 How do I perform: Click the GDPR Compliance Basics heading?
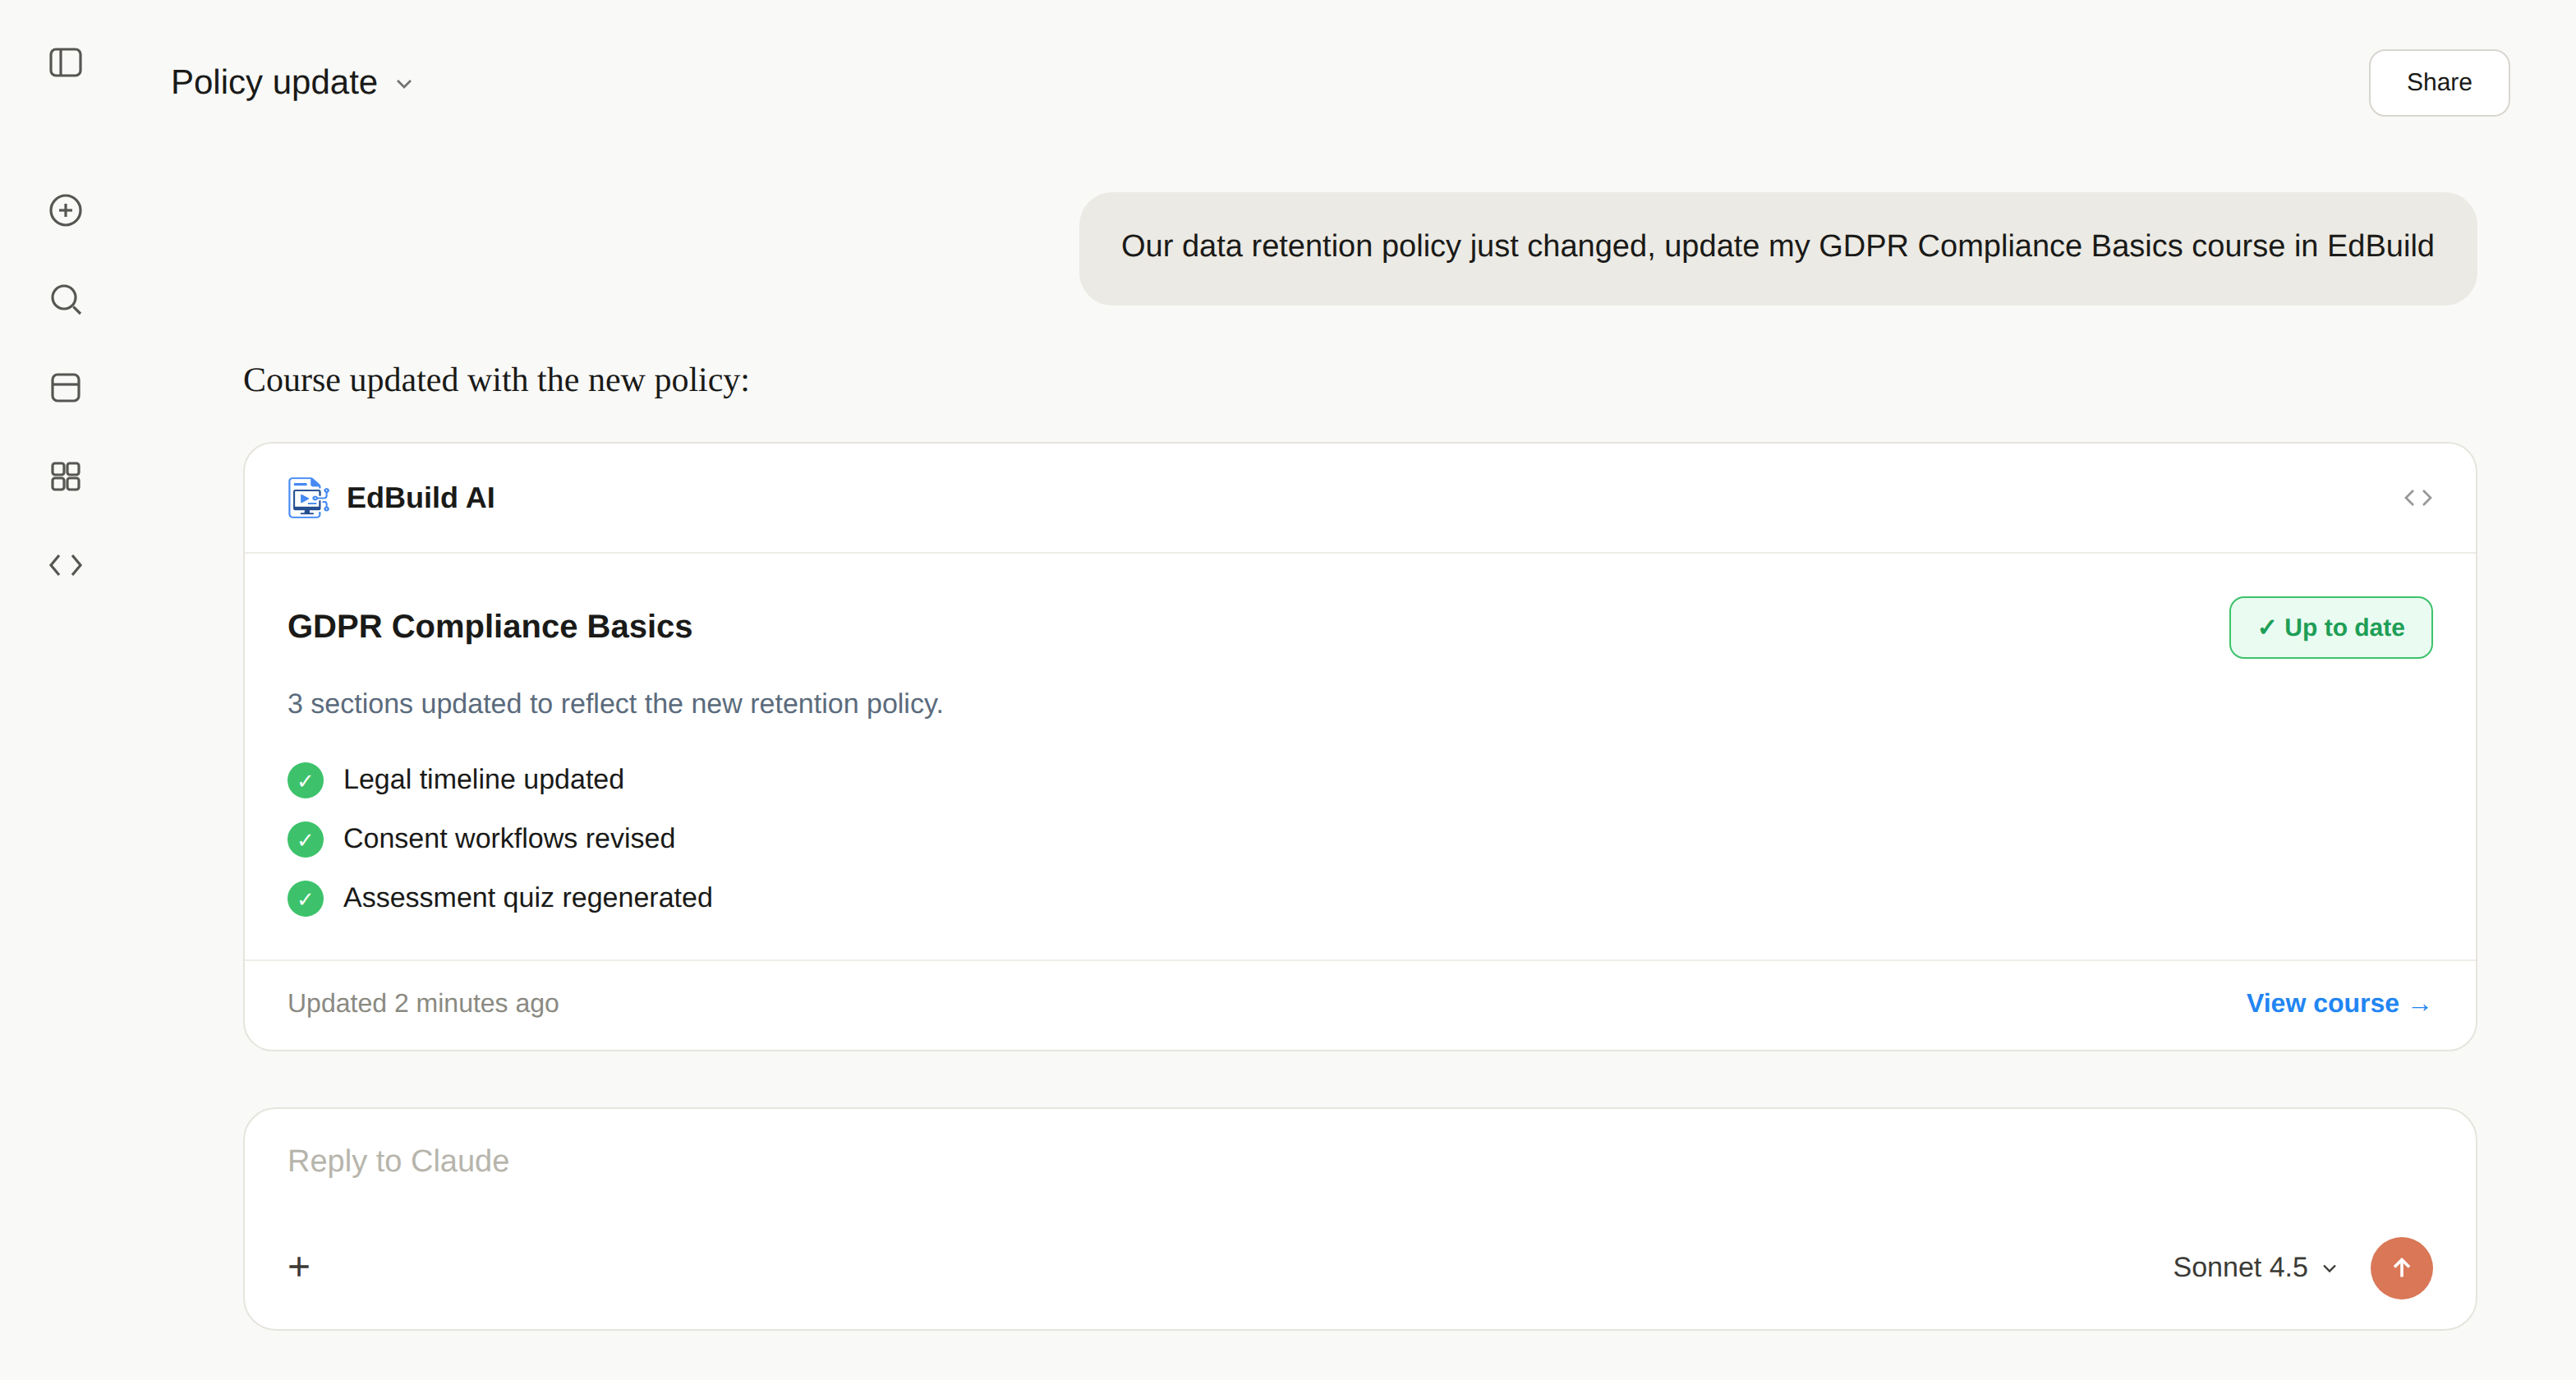(489, 626)
